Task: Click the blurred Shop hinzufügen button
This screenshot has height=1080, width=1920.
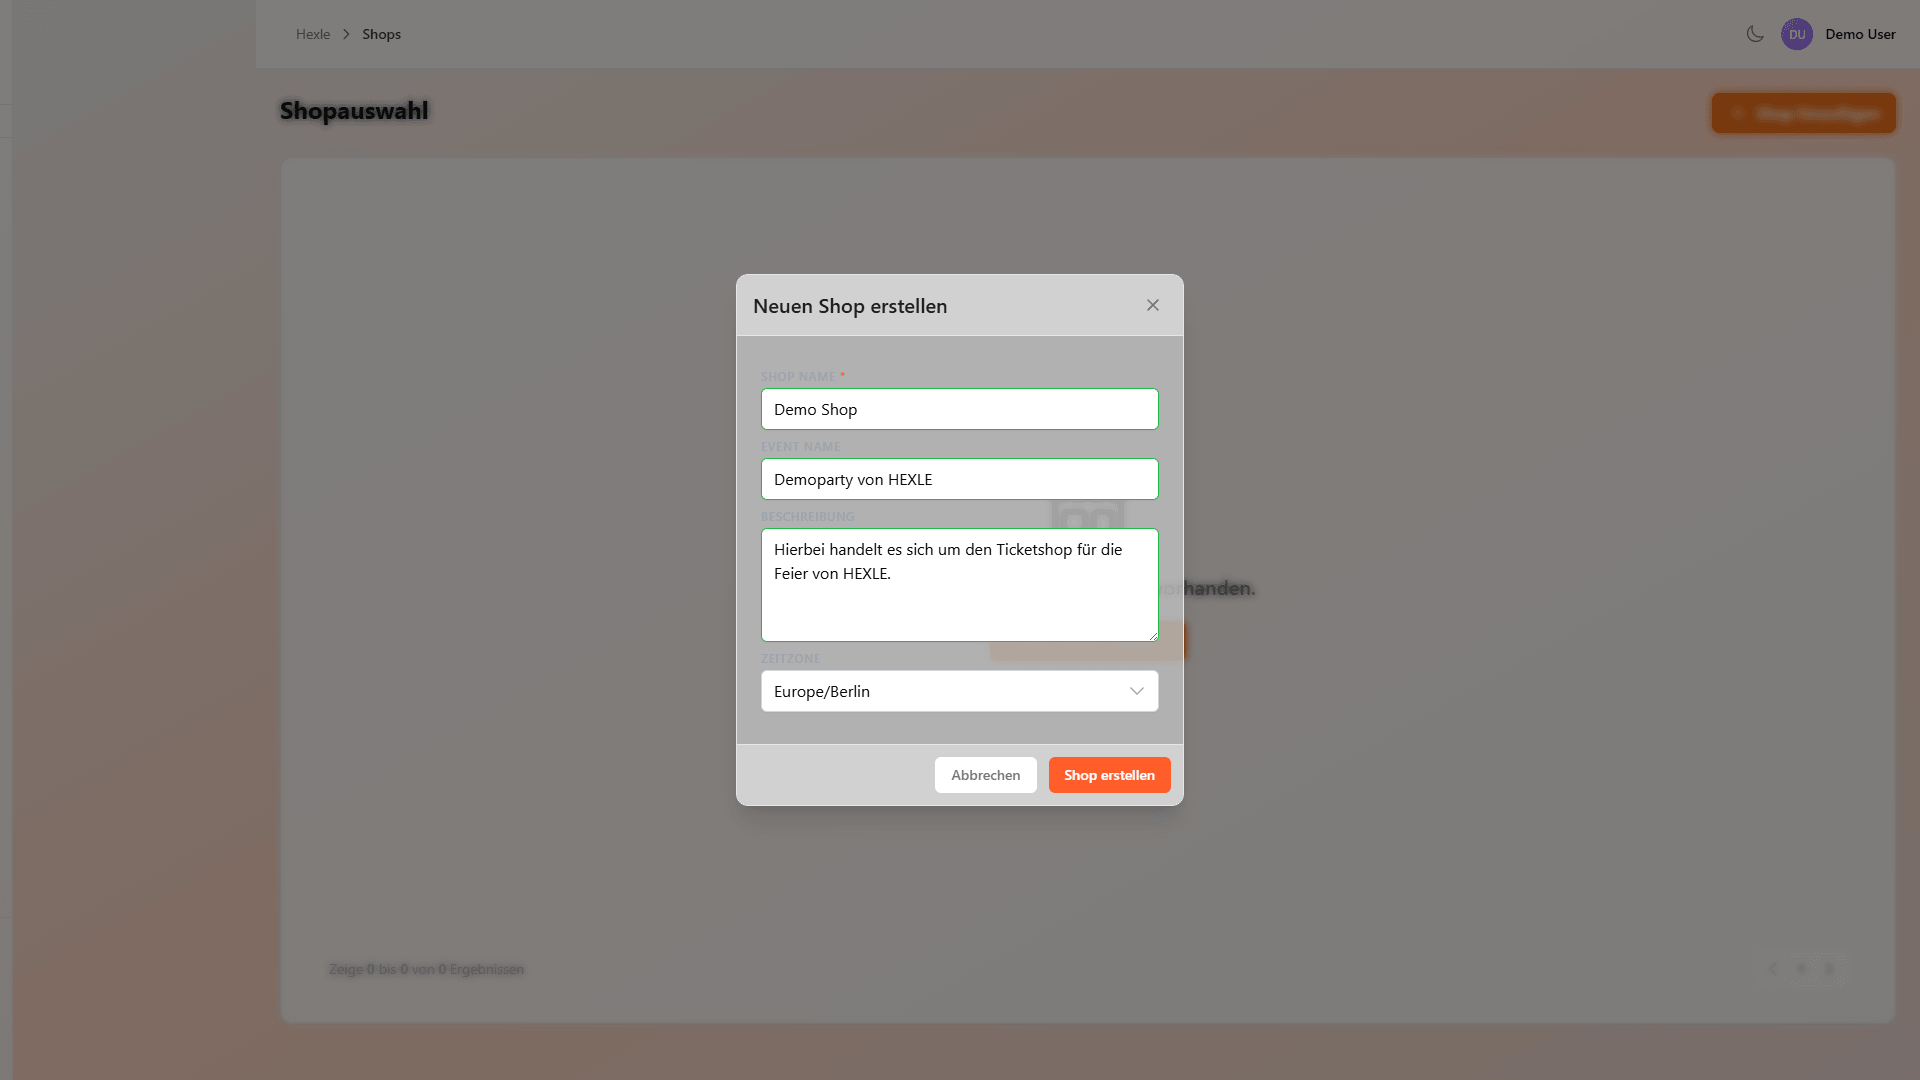Action: tap(1802, 113)
